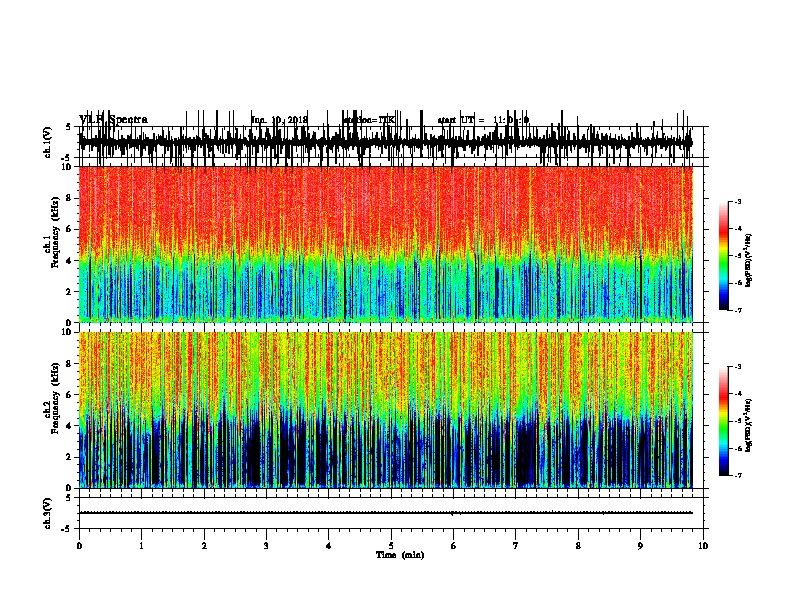
Task: Click the "10" tick on the time axis
Action: [703, 546]
